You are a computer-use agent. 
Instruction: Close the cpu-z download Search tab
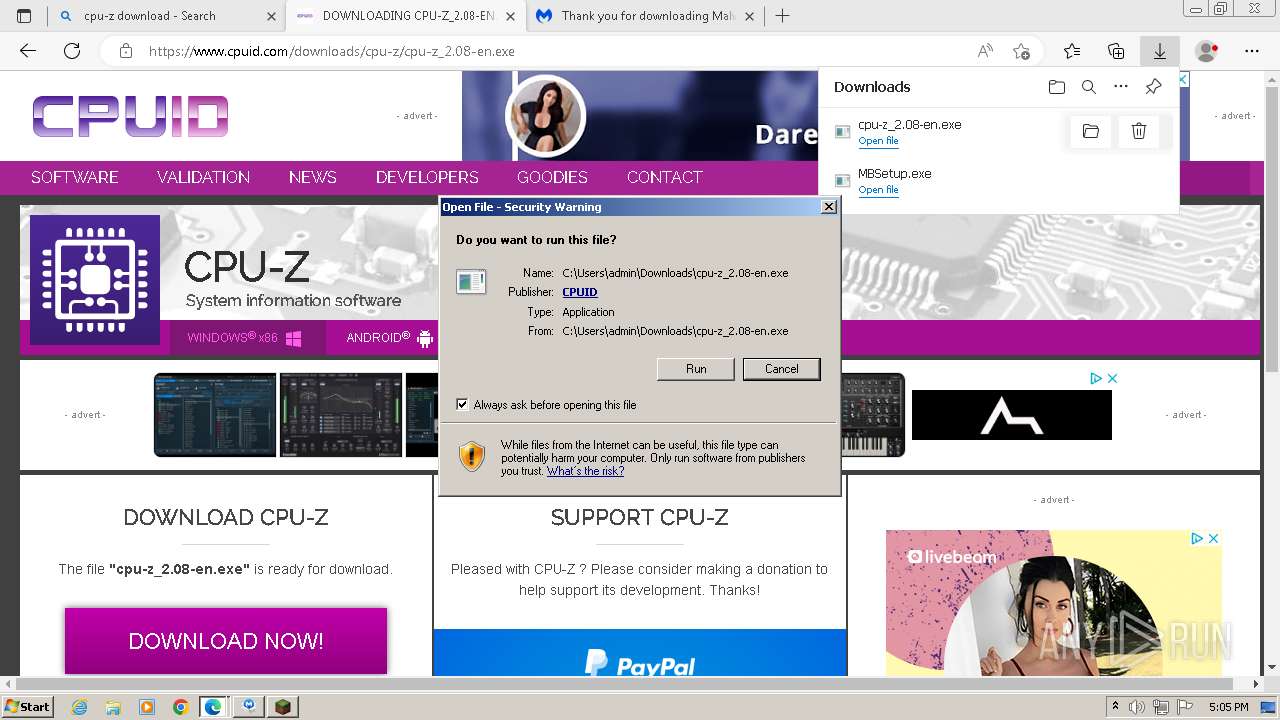(272, 16)
